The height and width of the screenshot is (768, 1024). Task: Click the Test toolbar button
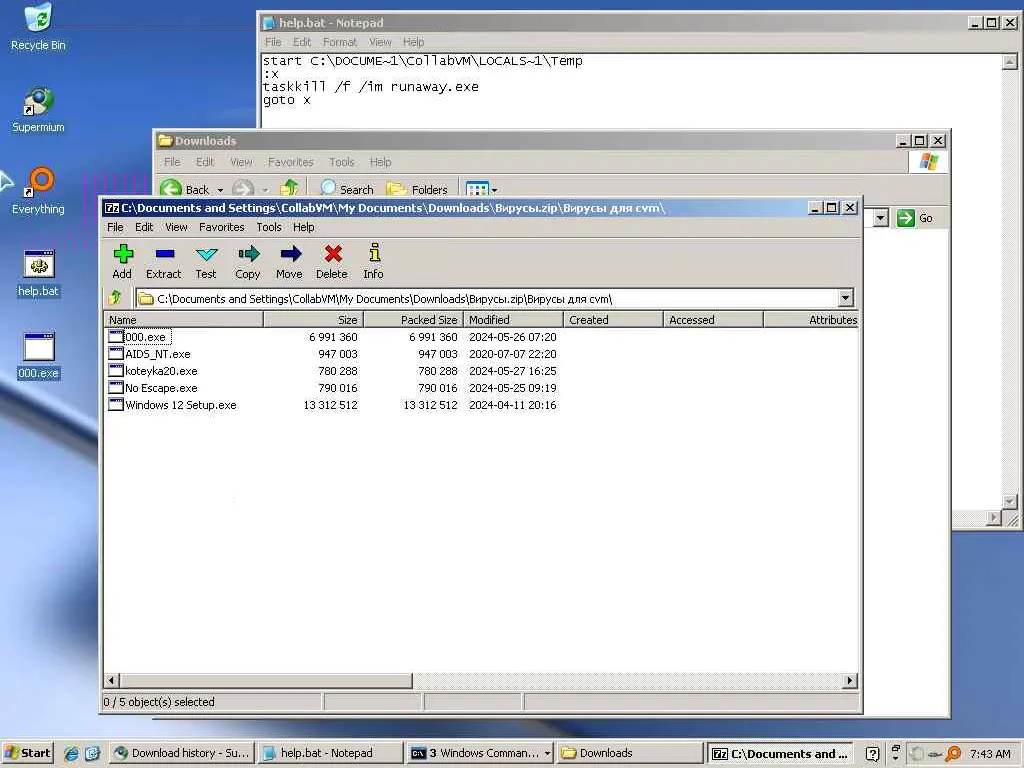pos(206,261)
